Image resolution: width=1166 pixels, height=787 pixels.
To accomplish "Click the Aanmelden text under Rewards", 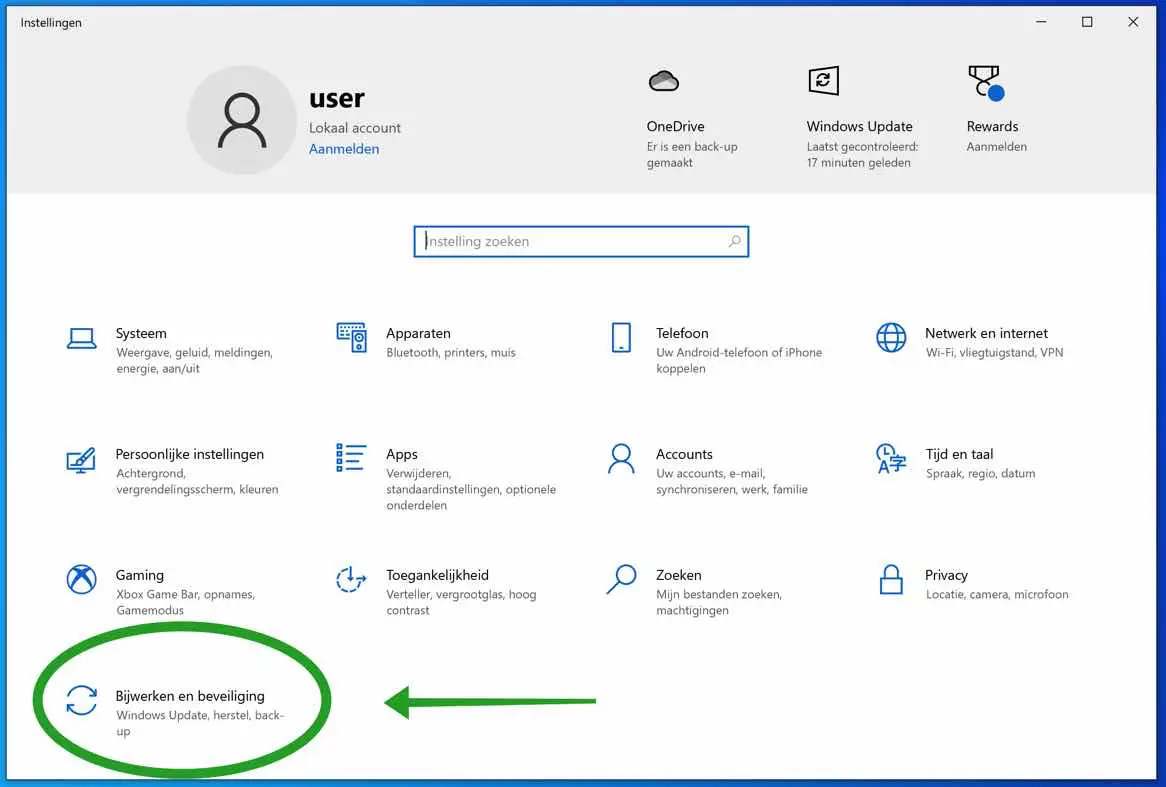I will coord(996,147).
